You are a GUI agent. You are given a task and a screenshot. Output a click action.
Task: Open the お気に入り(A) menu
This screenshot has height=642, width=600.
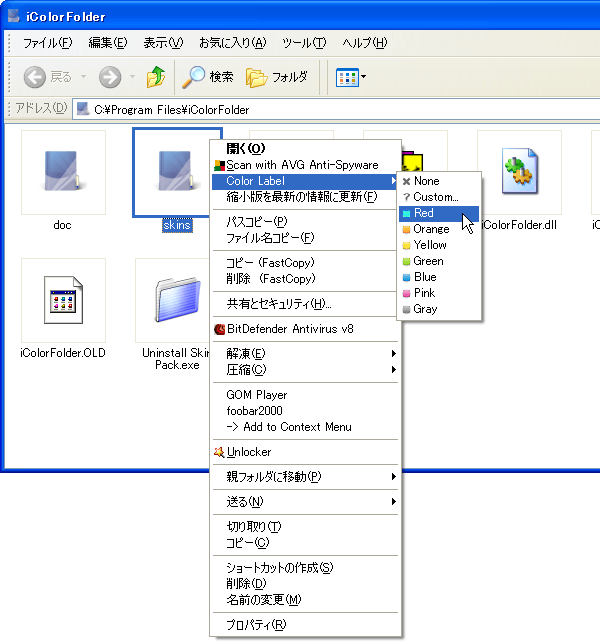pyautogui.click(x=233, y=43)
